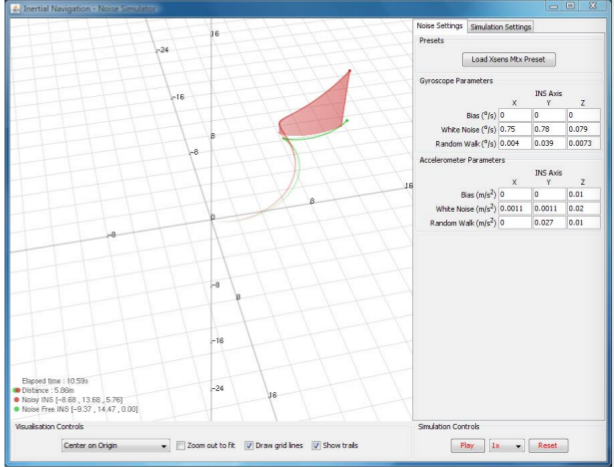Viewport: 614px width, 467px height.
Task: Click the gyroscope Bias Z input field
Action: click(583, 115)
